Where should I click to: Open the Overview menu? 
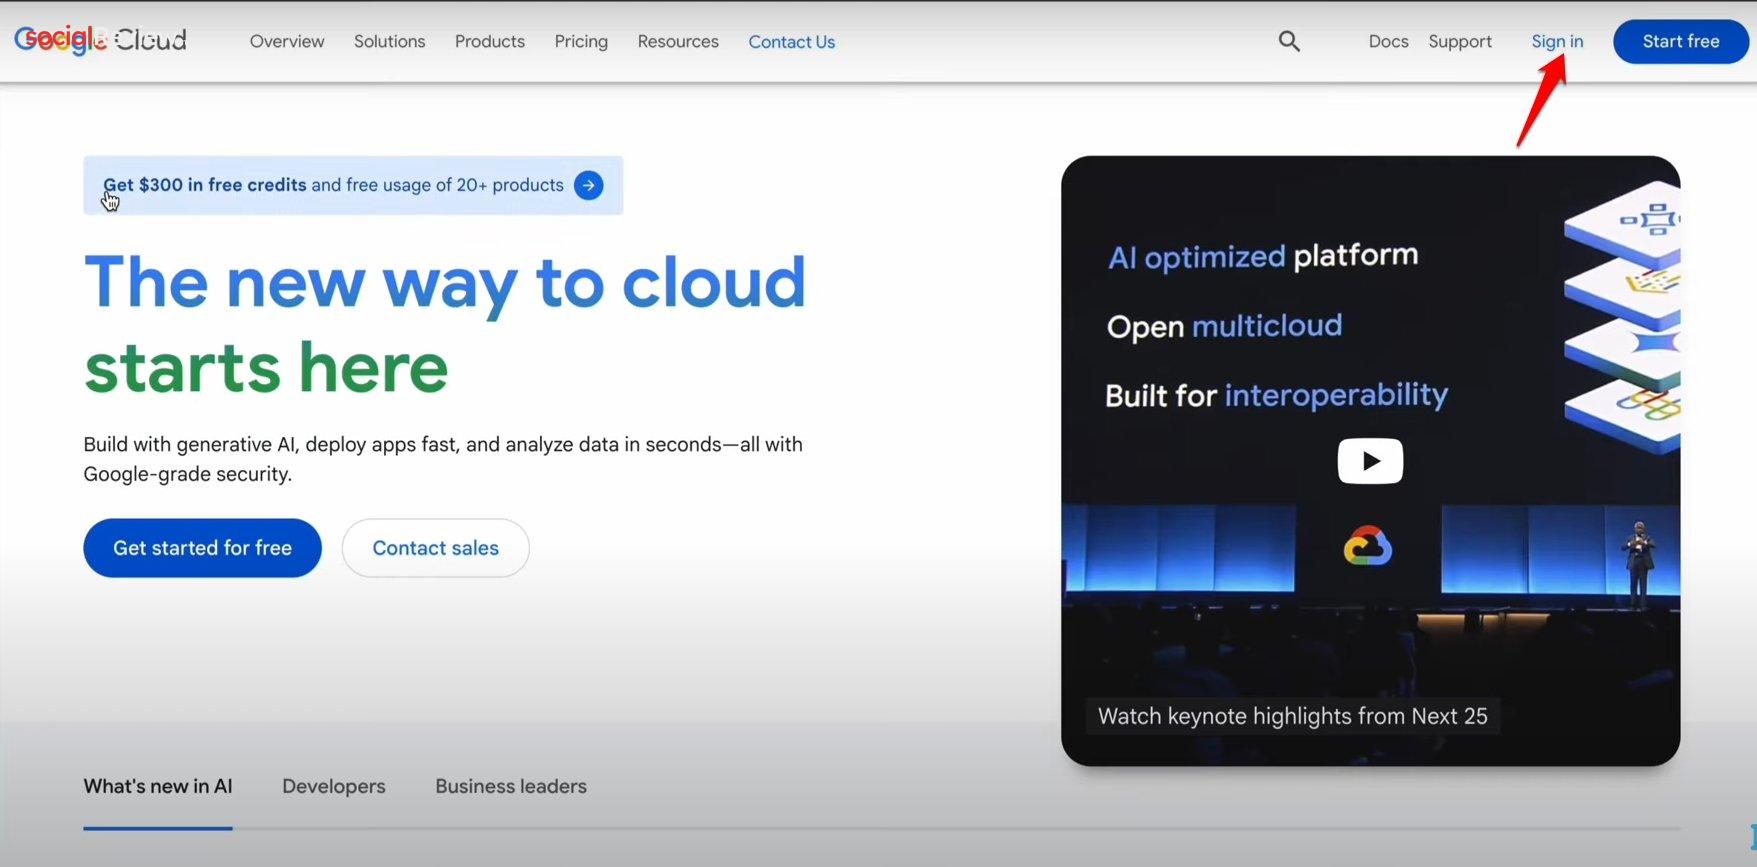click(x=287, y=41)
